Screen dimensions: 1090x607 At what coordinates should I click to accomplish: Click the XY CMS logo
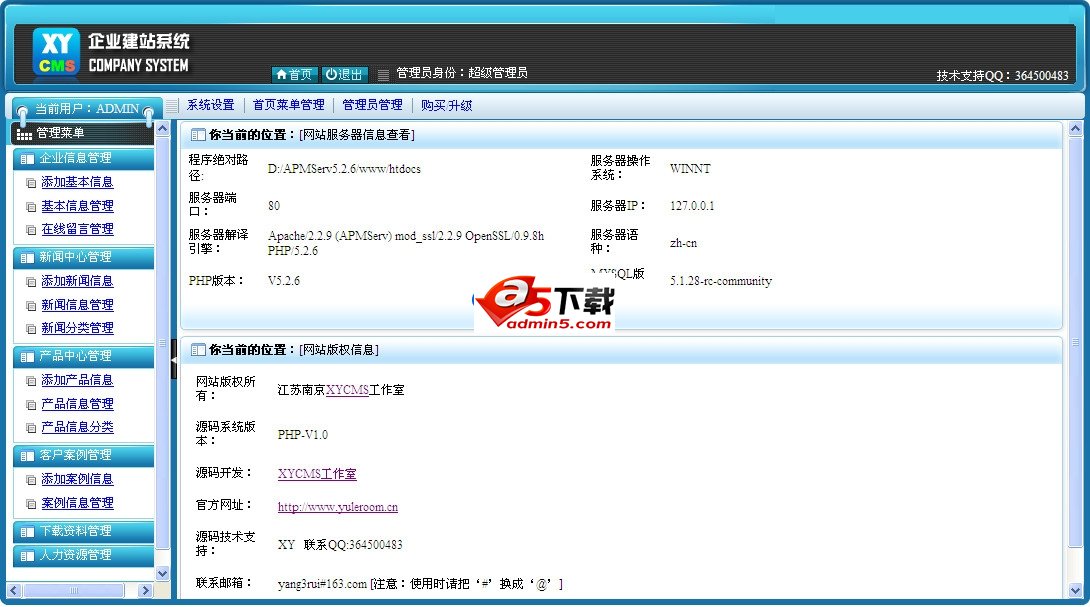(56, 52)
